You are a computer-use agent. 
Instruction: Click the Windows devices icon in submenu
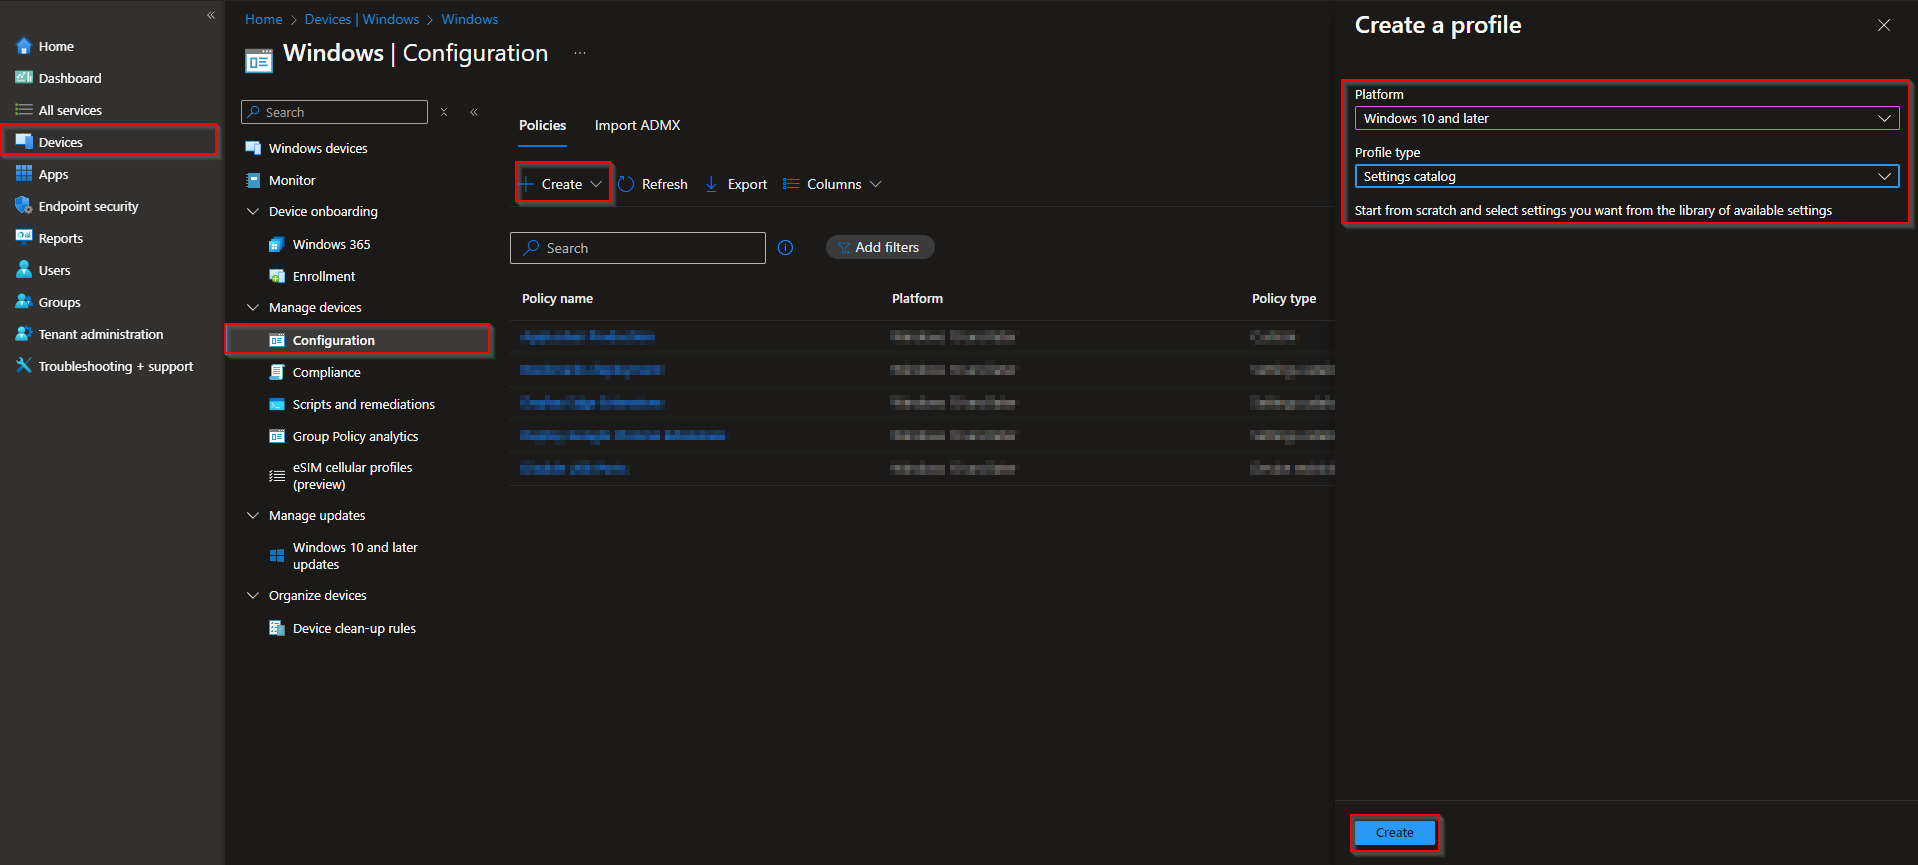(253, 148)
